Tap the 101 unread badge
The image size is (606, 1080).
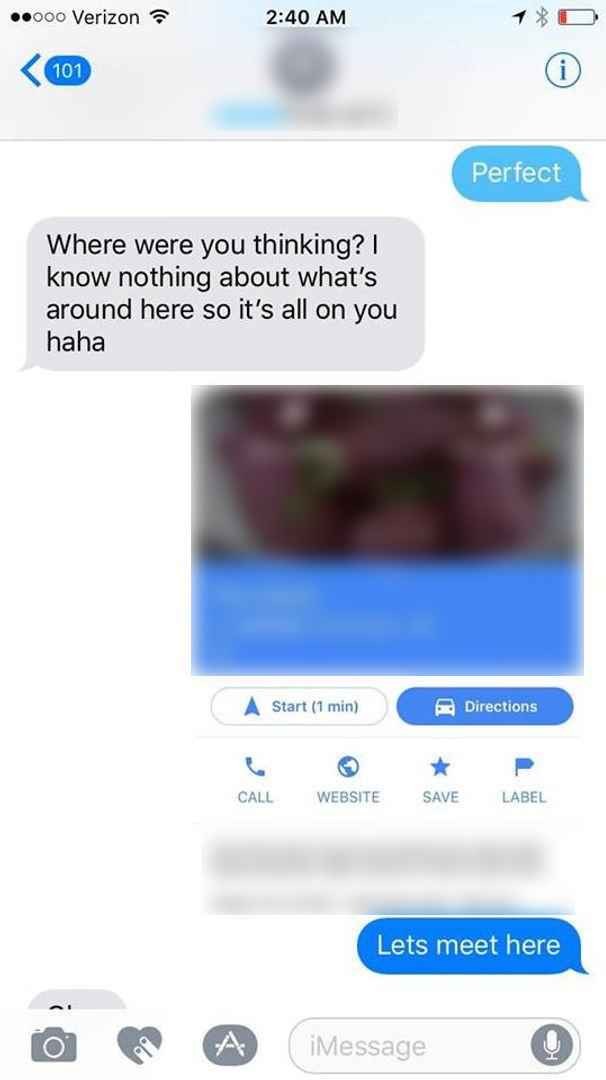67,70
